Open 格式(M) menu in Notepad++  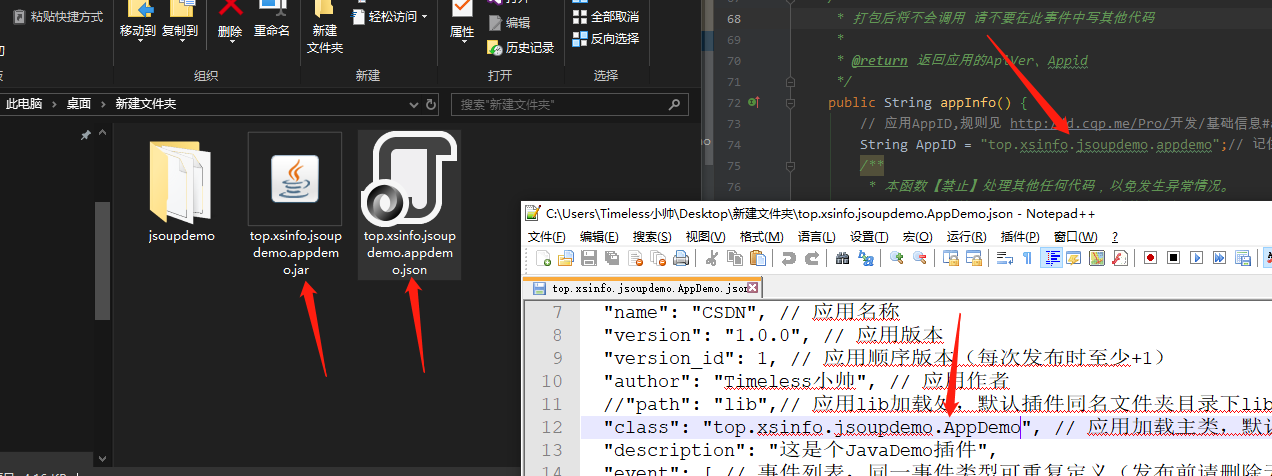tap(762, 237)
